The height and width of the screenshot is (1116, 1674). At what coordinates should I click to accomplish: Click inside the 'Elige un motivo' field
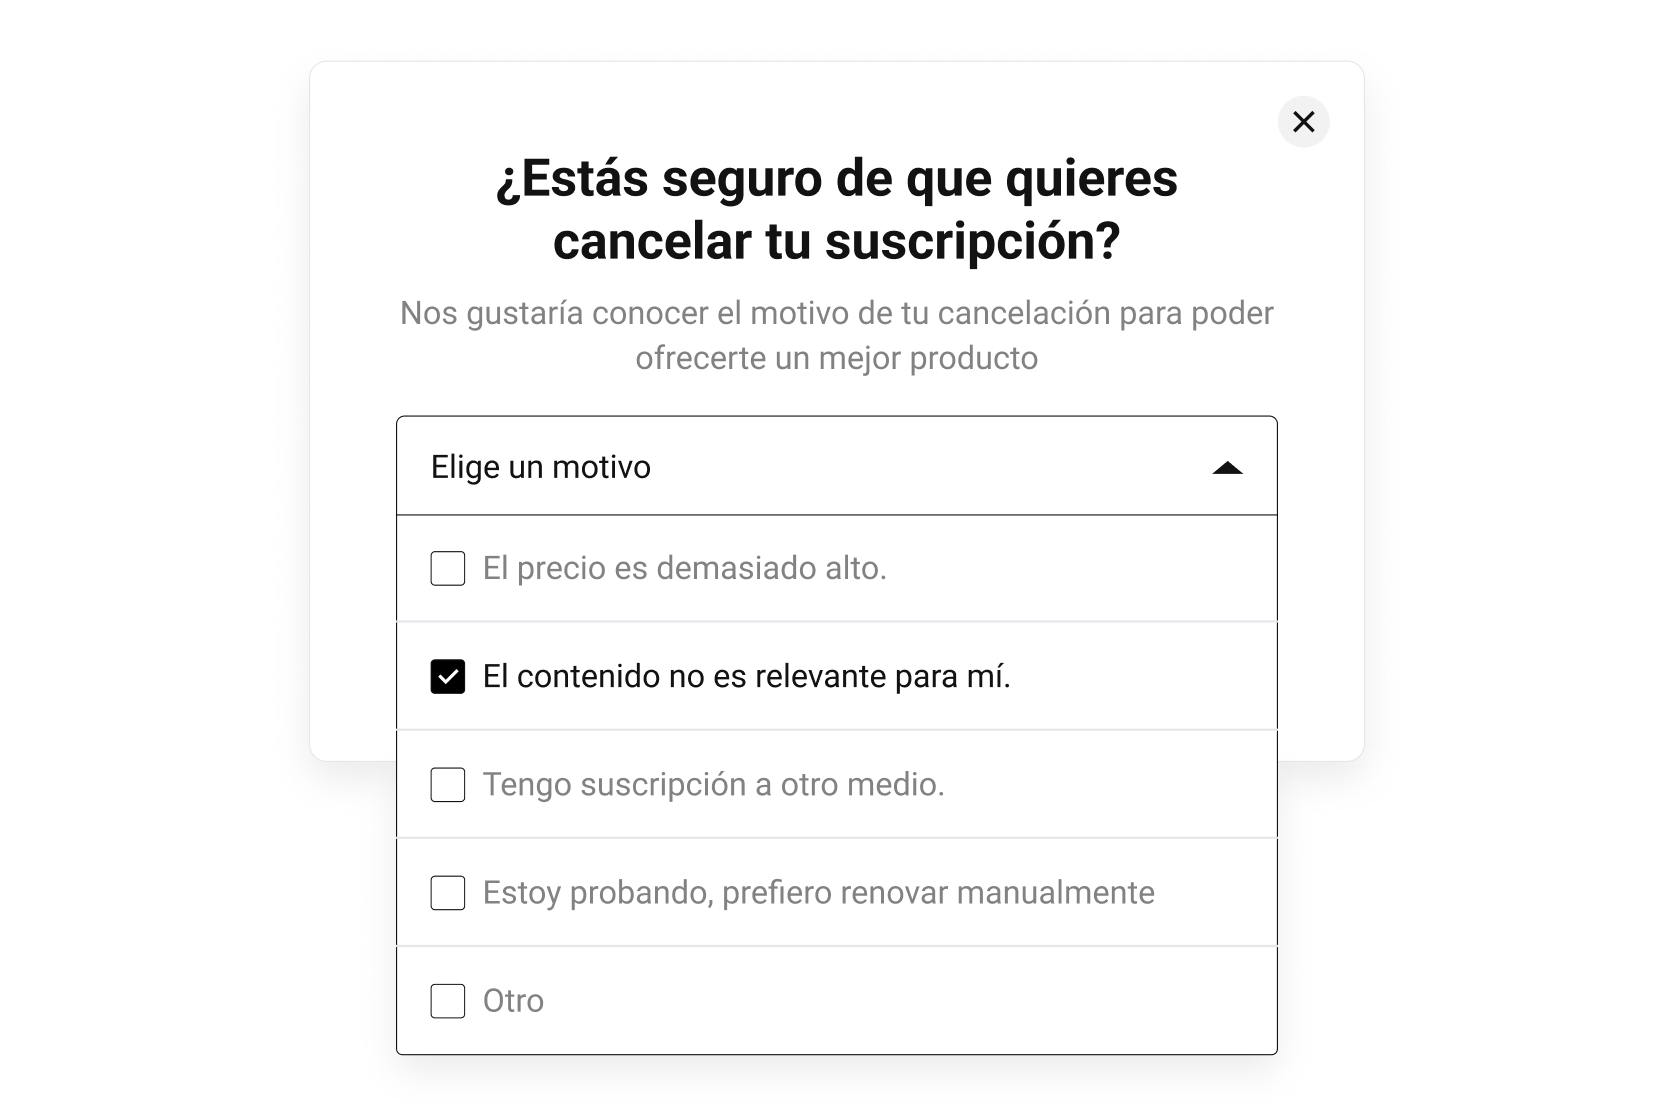(700, 466)
